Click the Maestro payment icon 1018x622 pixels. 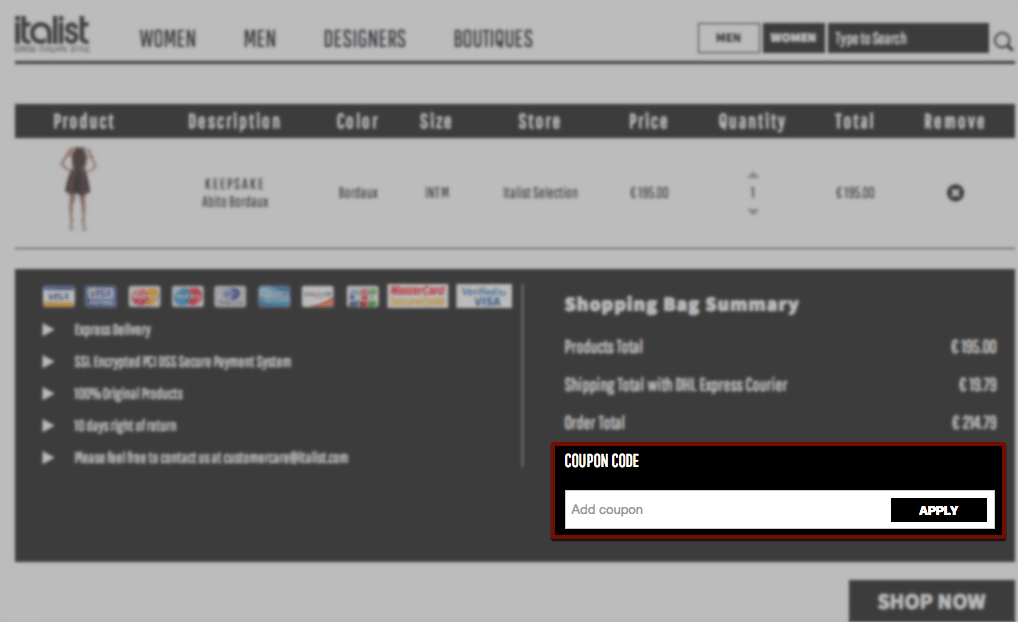tap(188, 296)
